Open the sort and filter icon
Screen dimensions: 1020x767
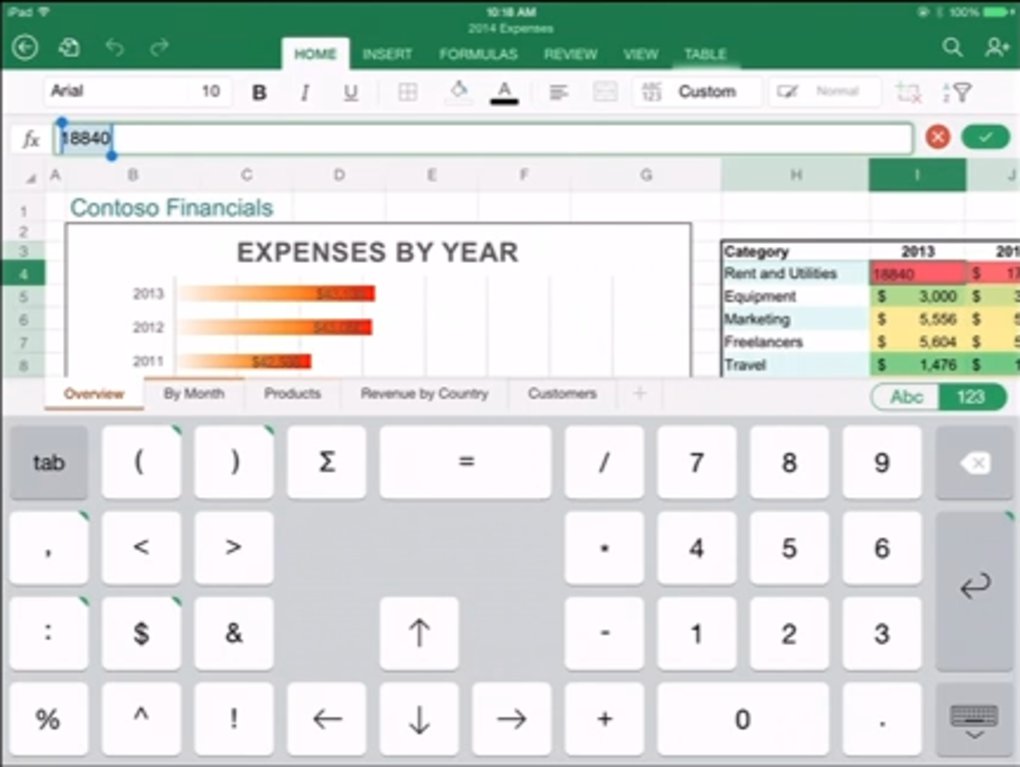pyautogui.click(x=957, y=92)
